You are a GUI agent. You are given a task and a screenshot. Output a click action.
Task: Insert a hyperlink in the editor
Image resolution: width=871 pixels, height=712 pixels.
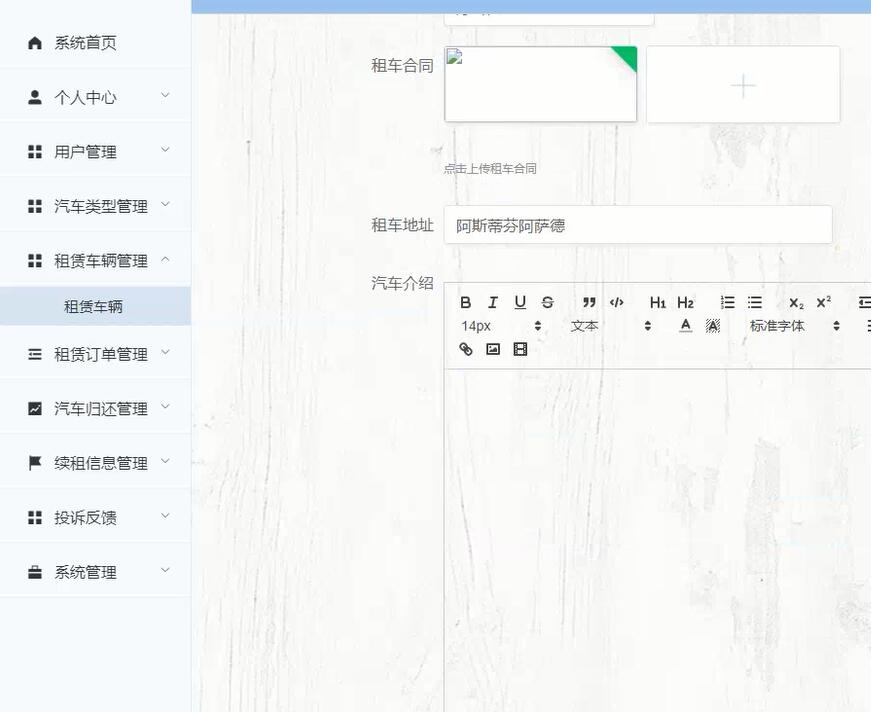click(x=465, y=349)
